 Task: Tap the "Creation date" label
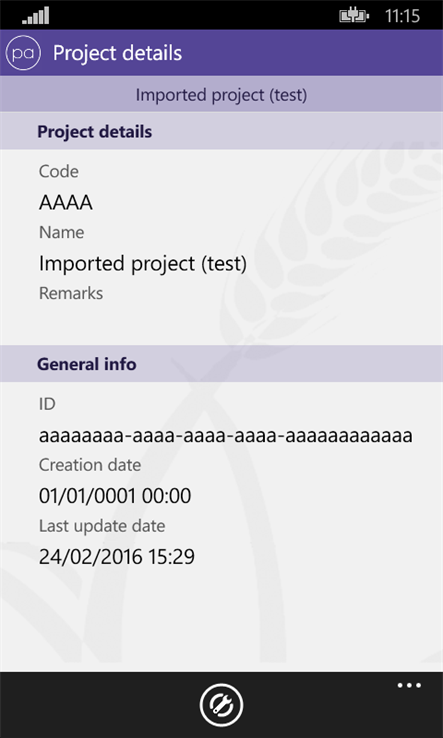90,465
